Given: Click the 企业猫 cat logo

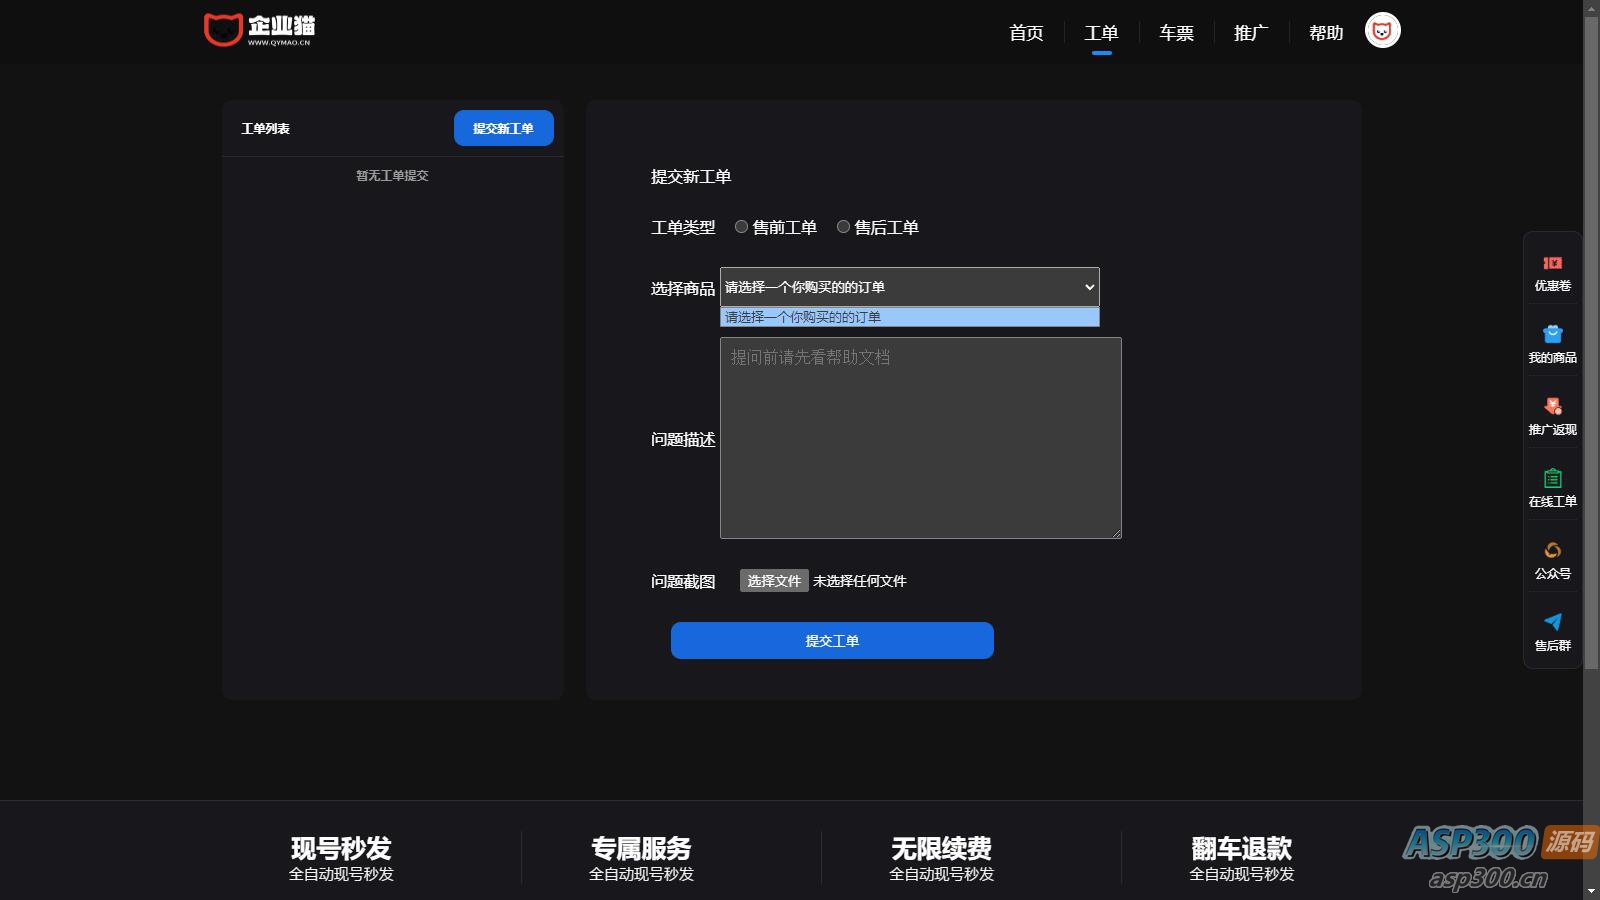Looking at the screenshot, I should coord(258,30).
